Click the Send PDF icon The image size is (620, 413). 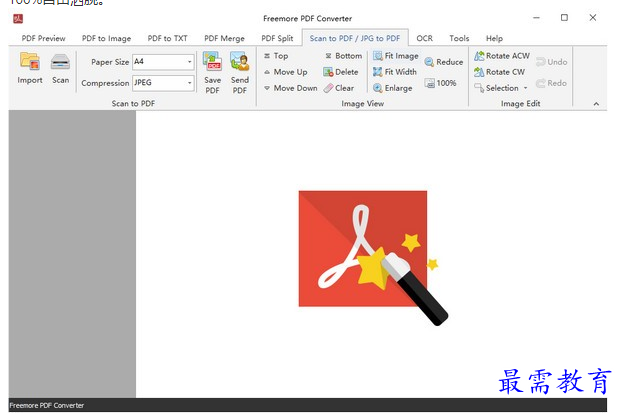click(240, 61)
